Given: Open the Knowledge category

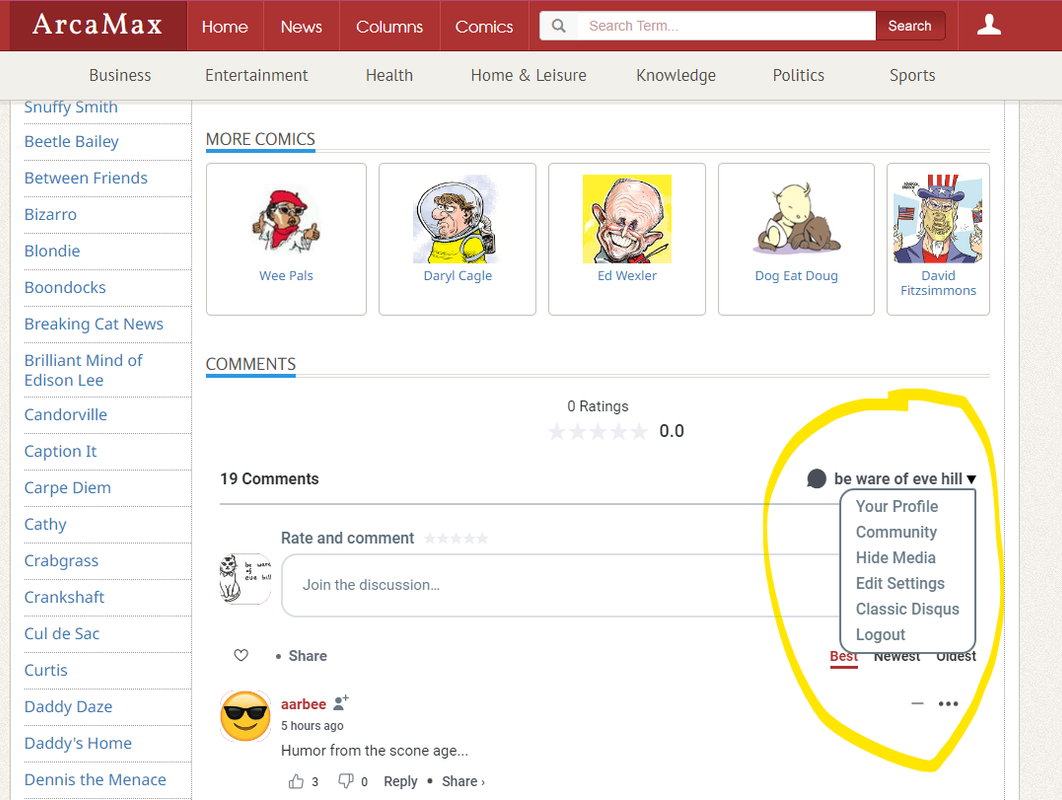Looking at the screenshot, I should coord(676,75).
